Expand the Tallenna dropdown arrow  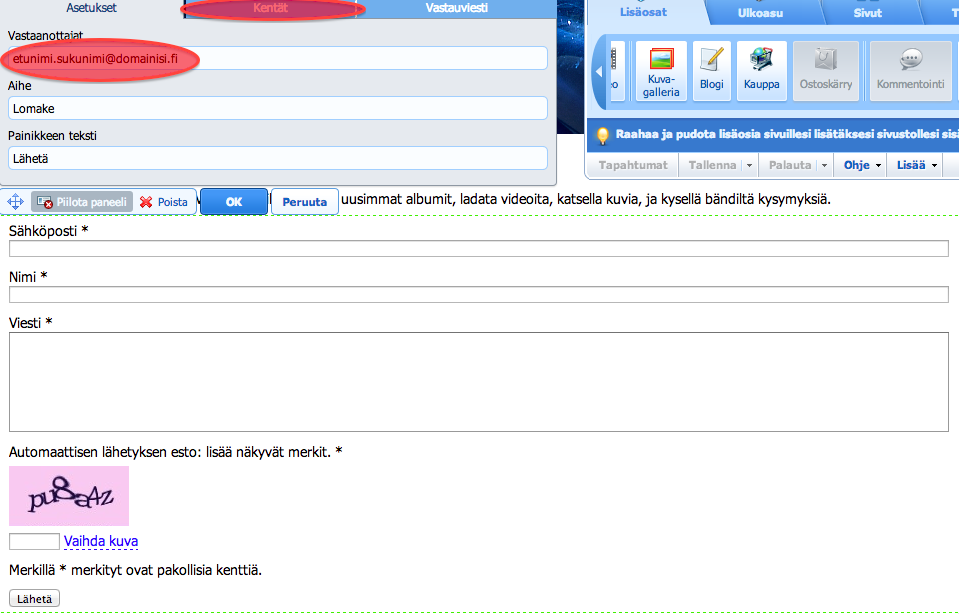(746, 165)
